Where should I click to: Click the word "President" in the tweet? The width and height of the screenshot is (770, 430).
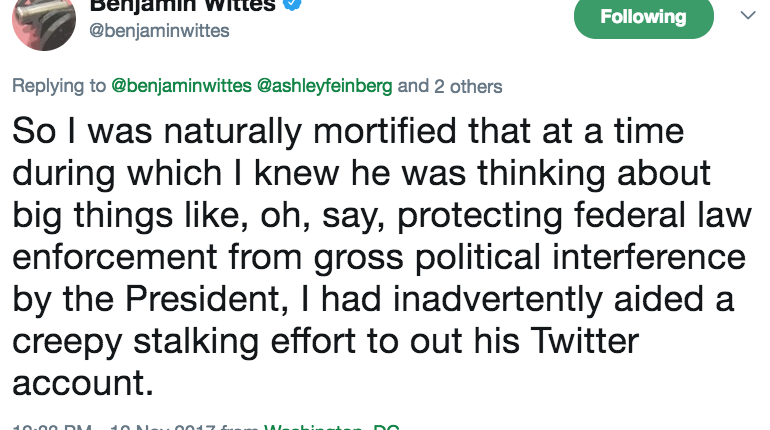click(x=202, y=299)
